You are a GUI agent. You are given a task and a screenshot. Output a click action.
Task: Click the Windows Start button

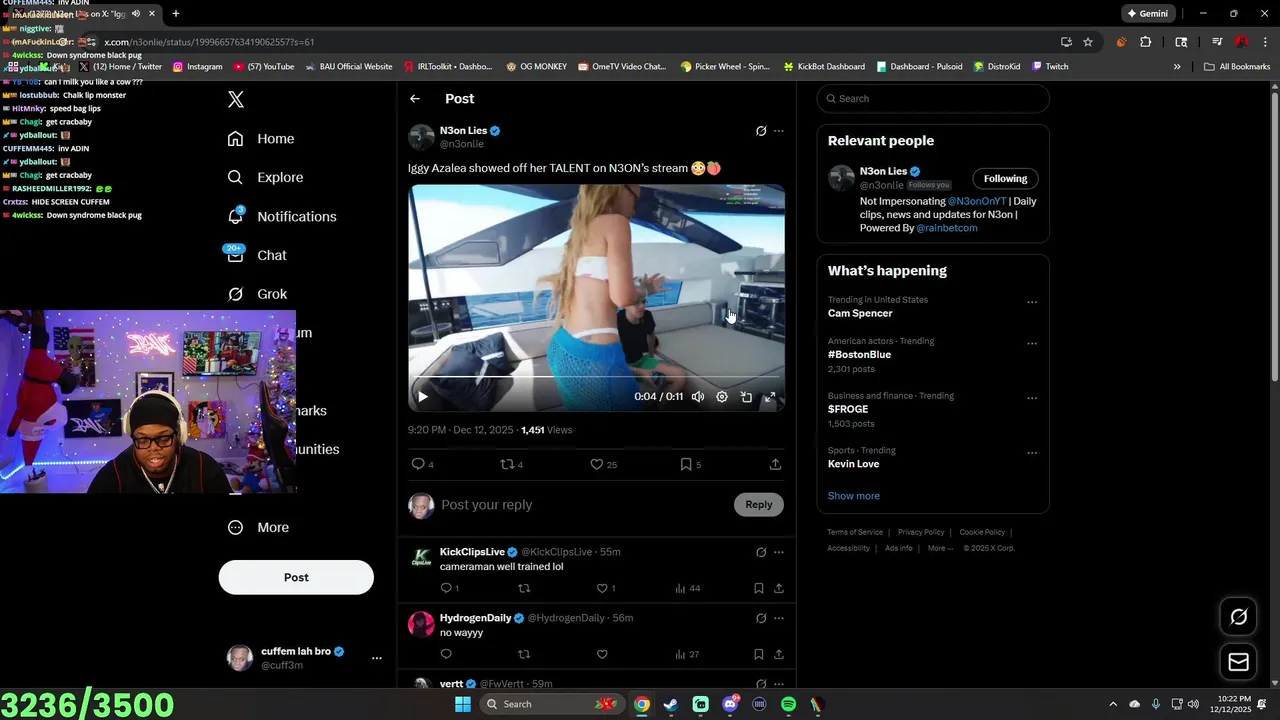pyautogui.click(x=463, y=704)
